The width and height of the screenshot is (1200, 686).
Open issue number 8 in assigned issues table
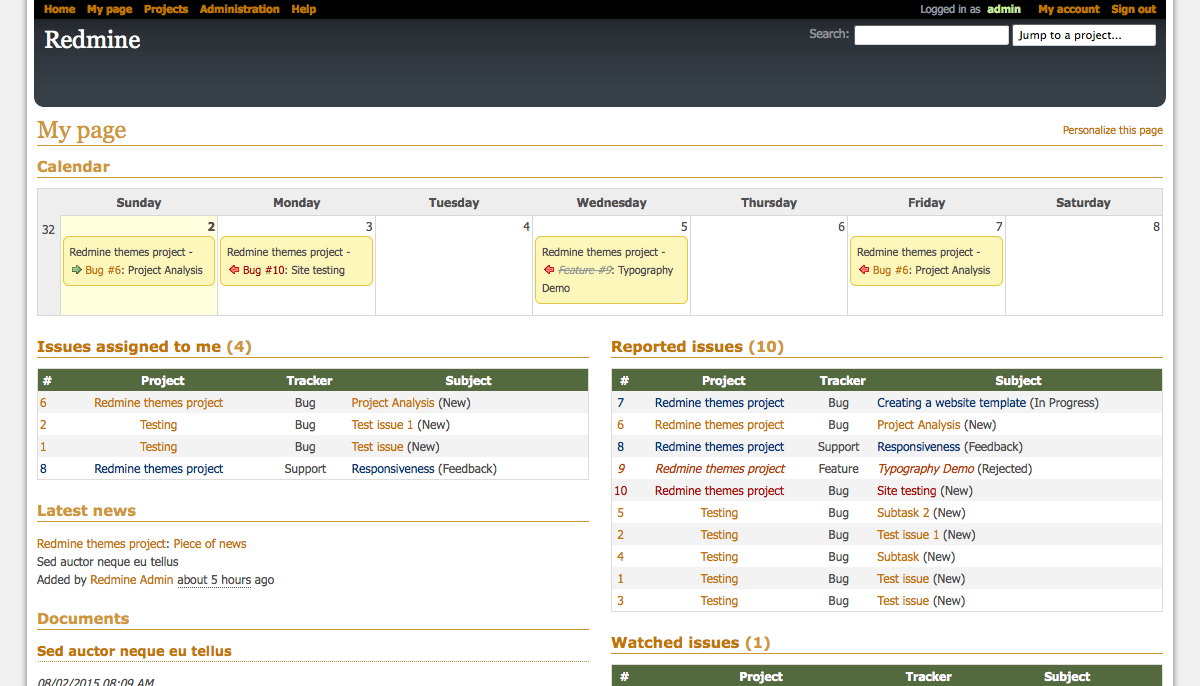point(43,469)
